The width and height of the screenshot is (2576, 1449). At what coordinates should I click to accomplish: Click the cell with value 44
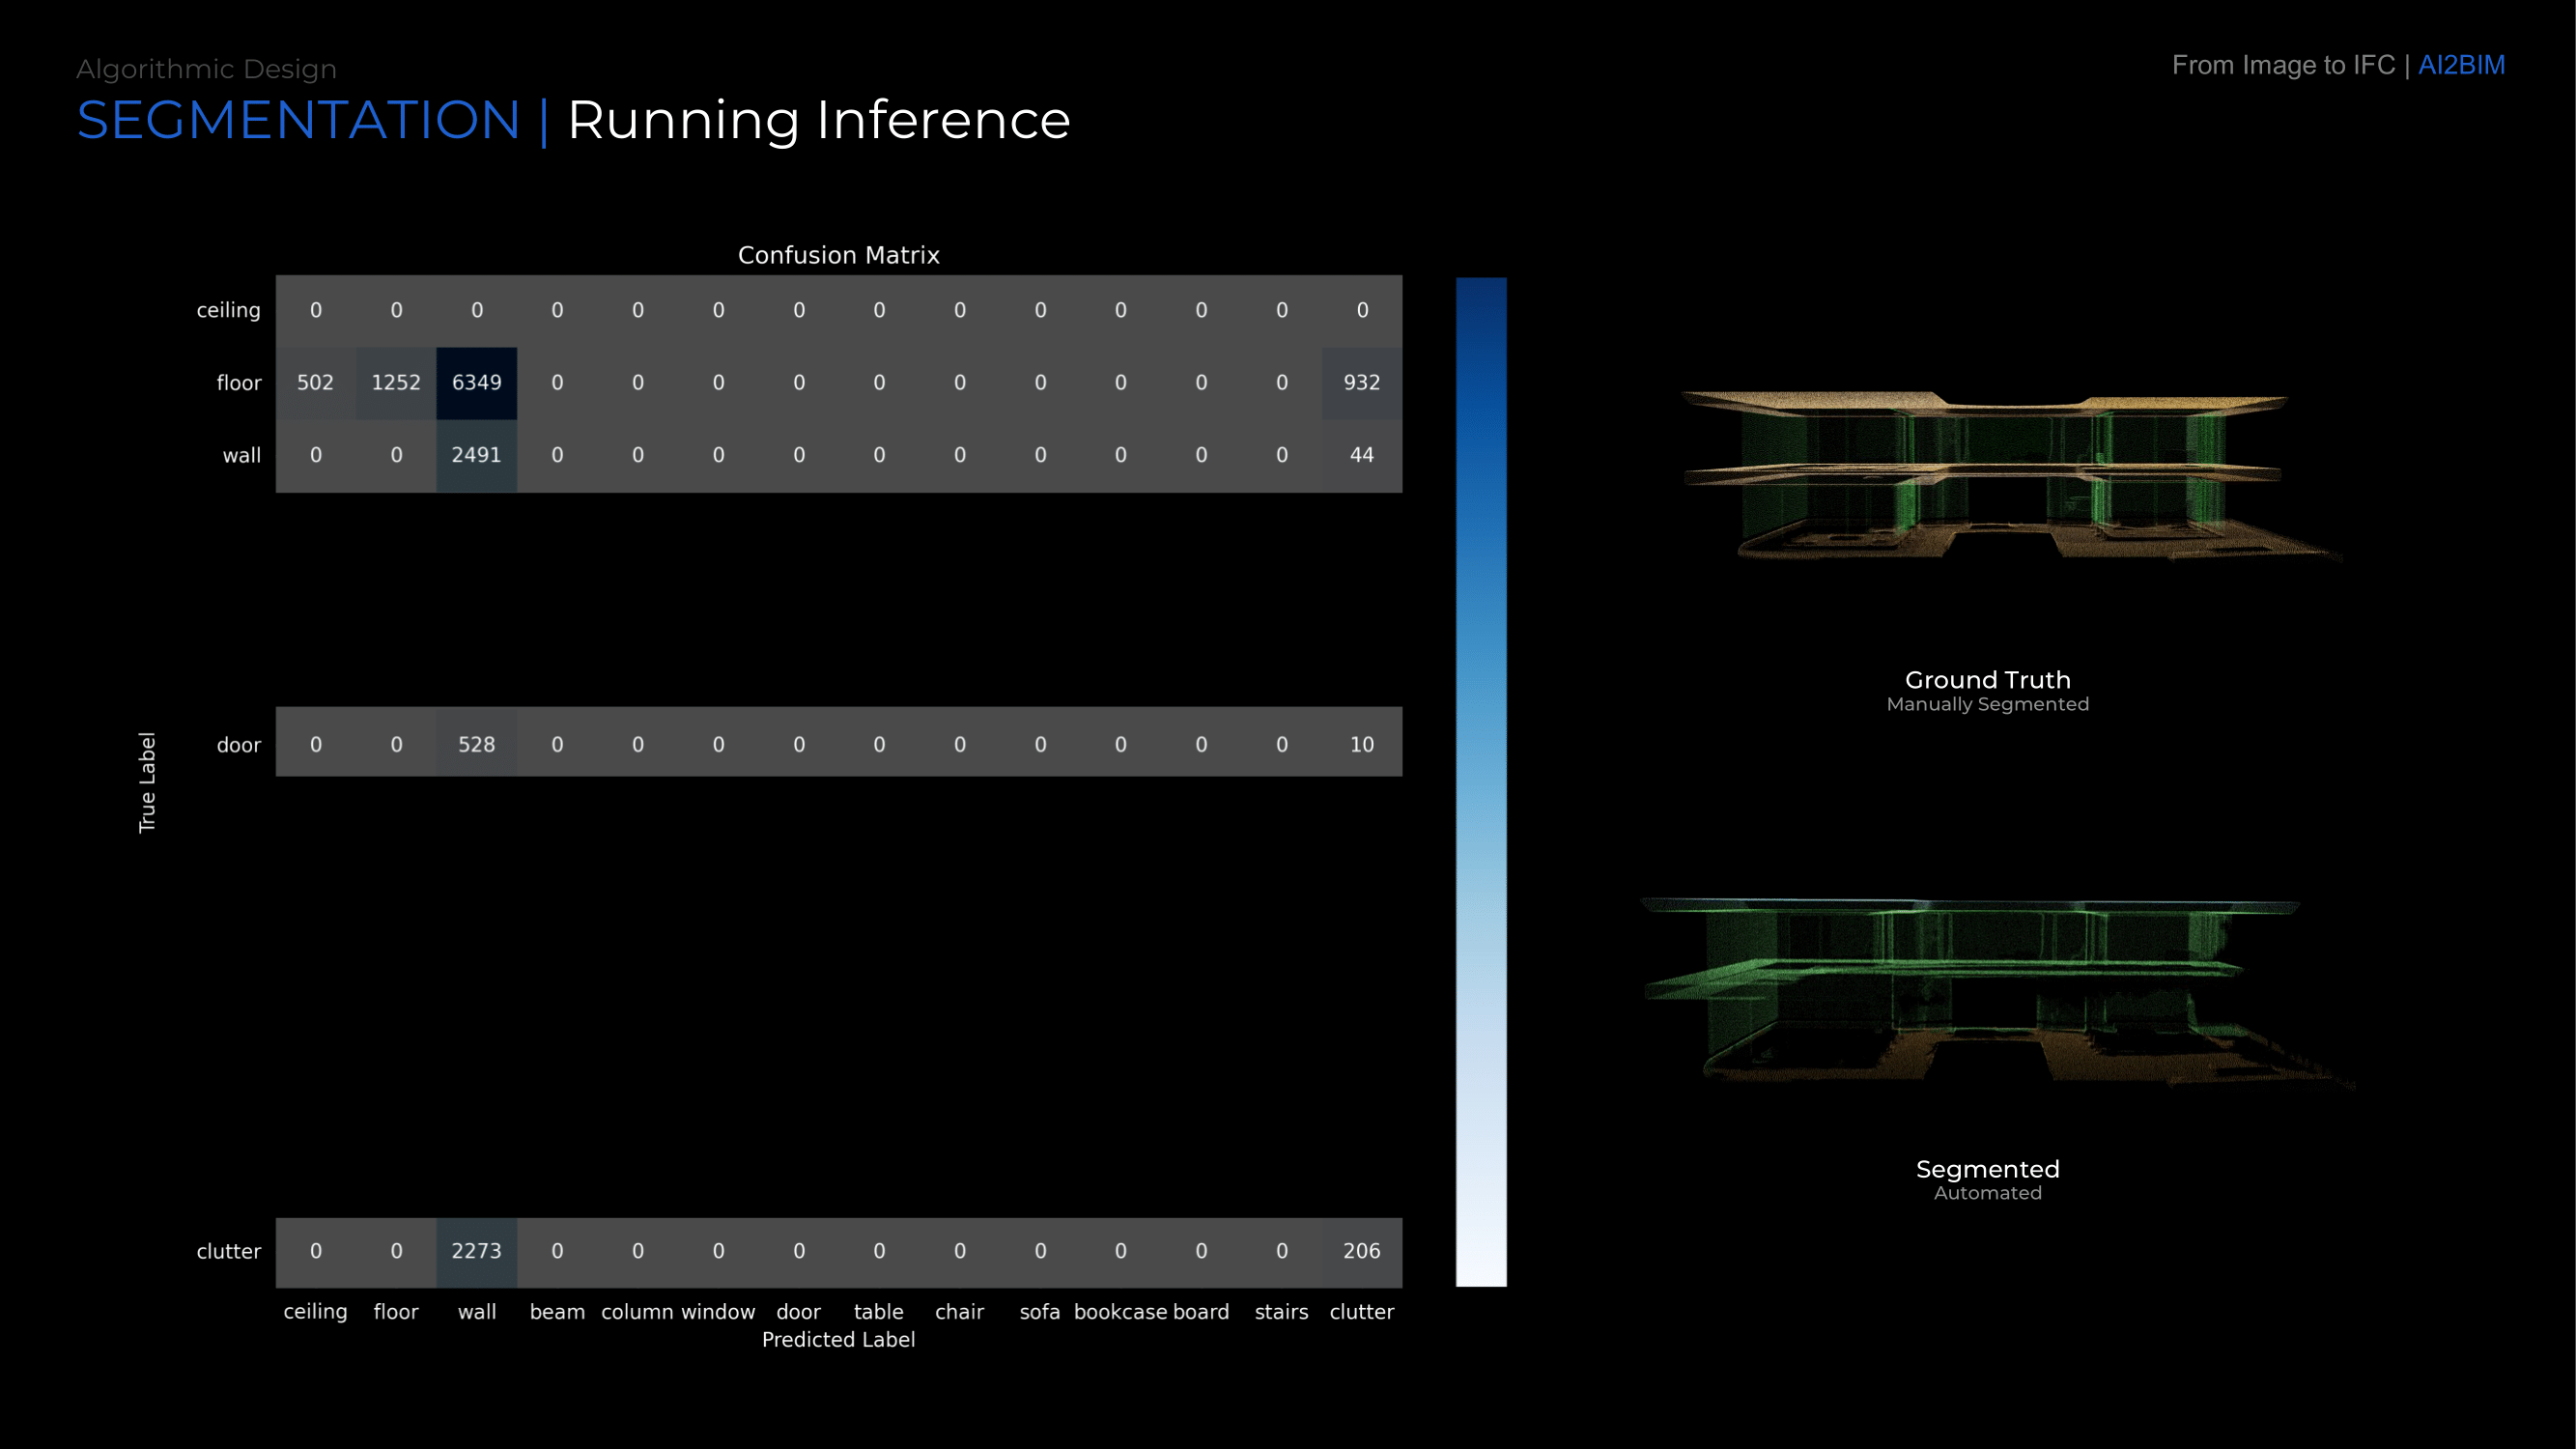(x=1361, y=455)
